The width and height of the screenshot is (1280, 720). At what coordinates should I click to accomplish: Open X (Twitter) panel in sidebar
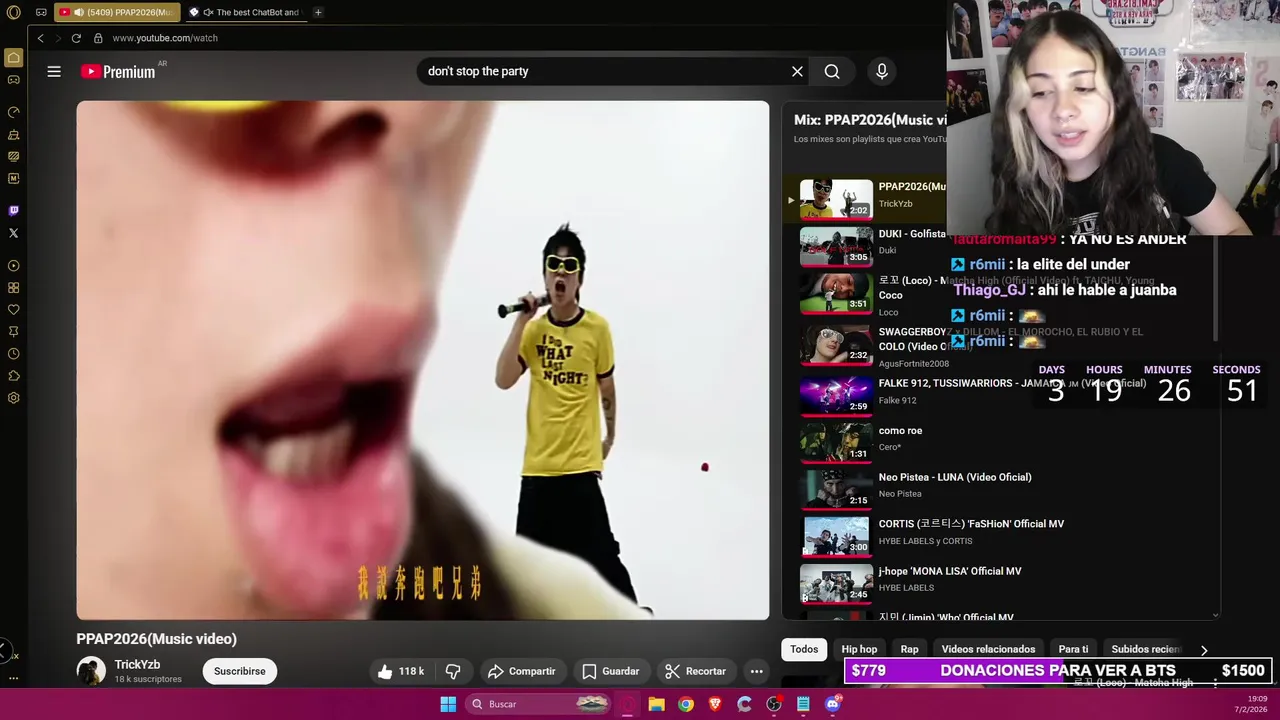coord(13,233)
